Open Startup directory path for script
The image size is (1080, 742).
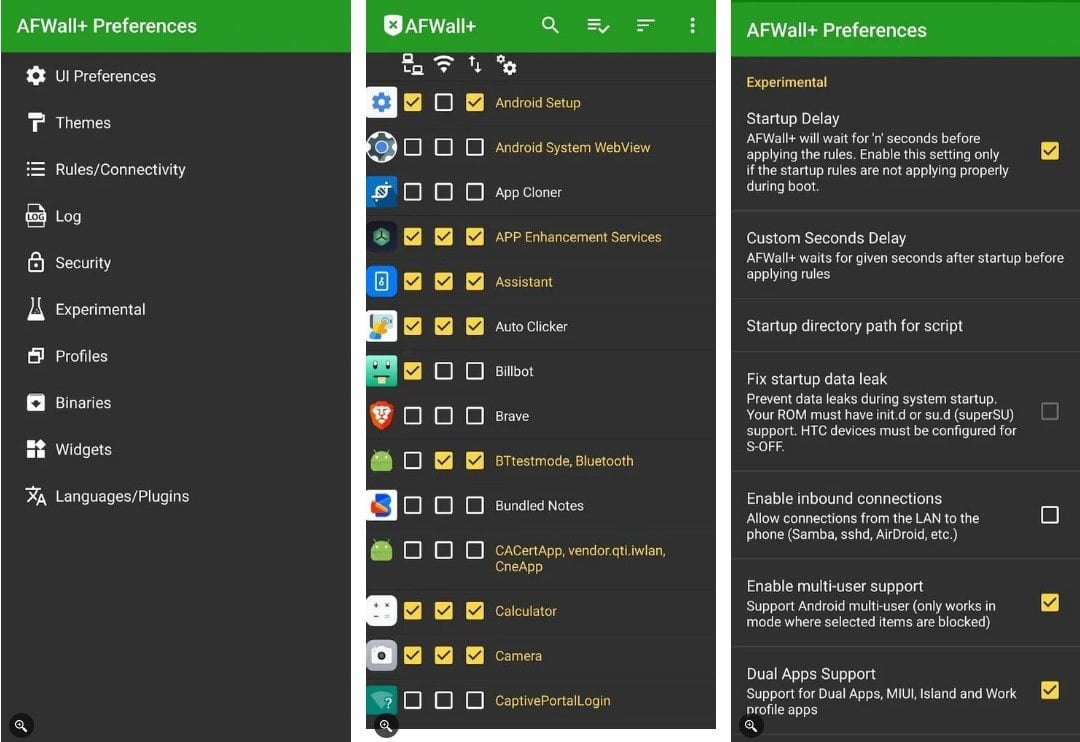point(855,326)
